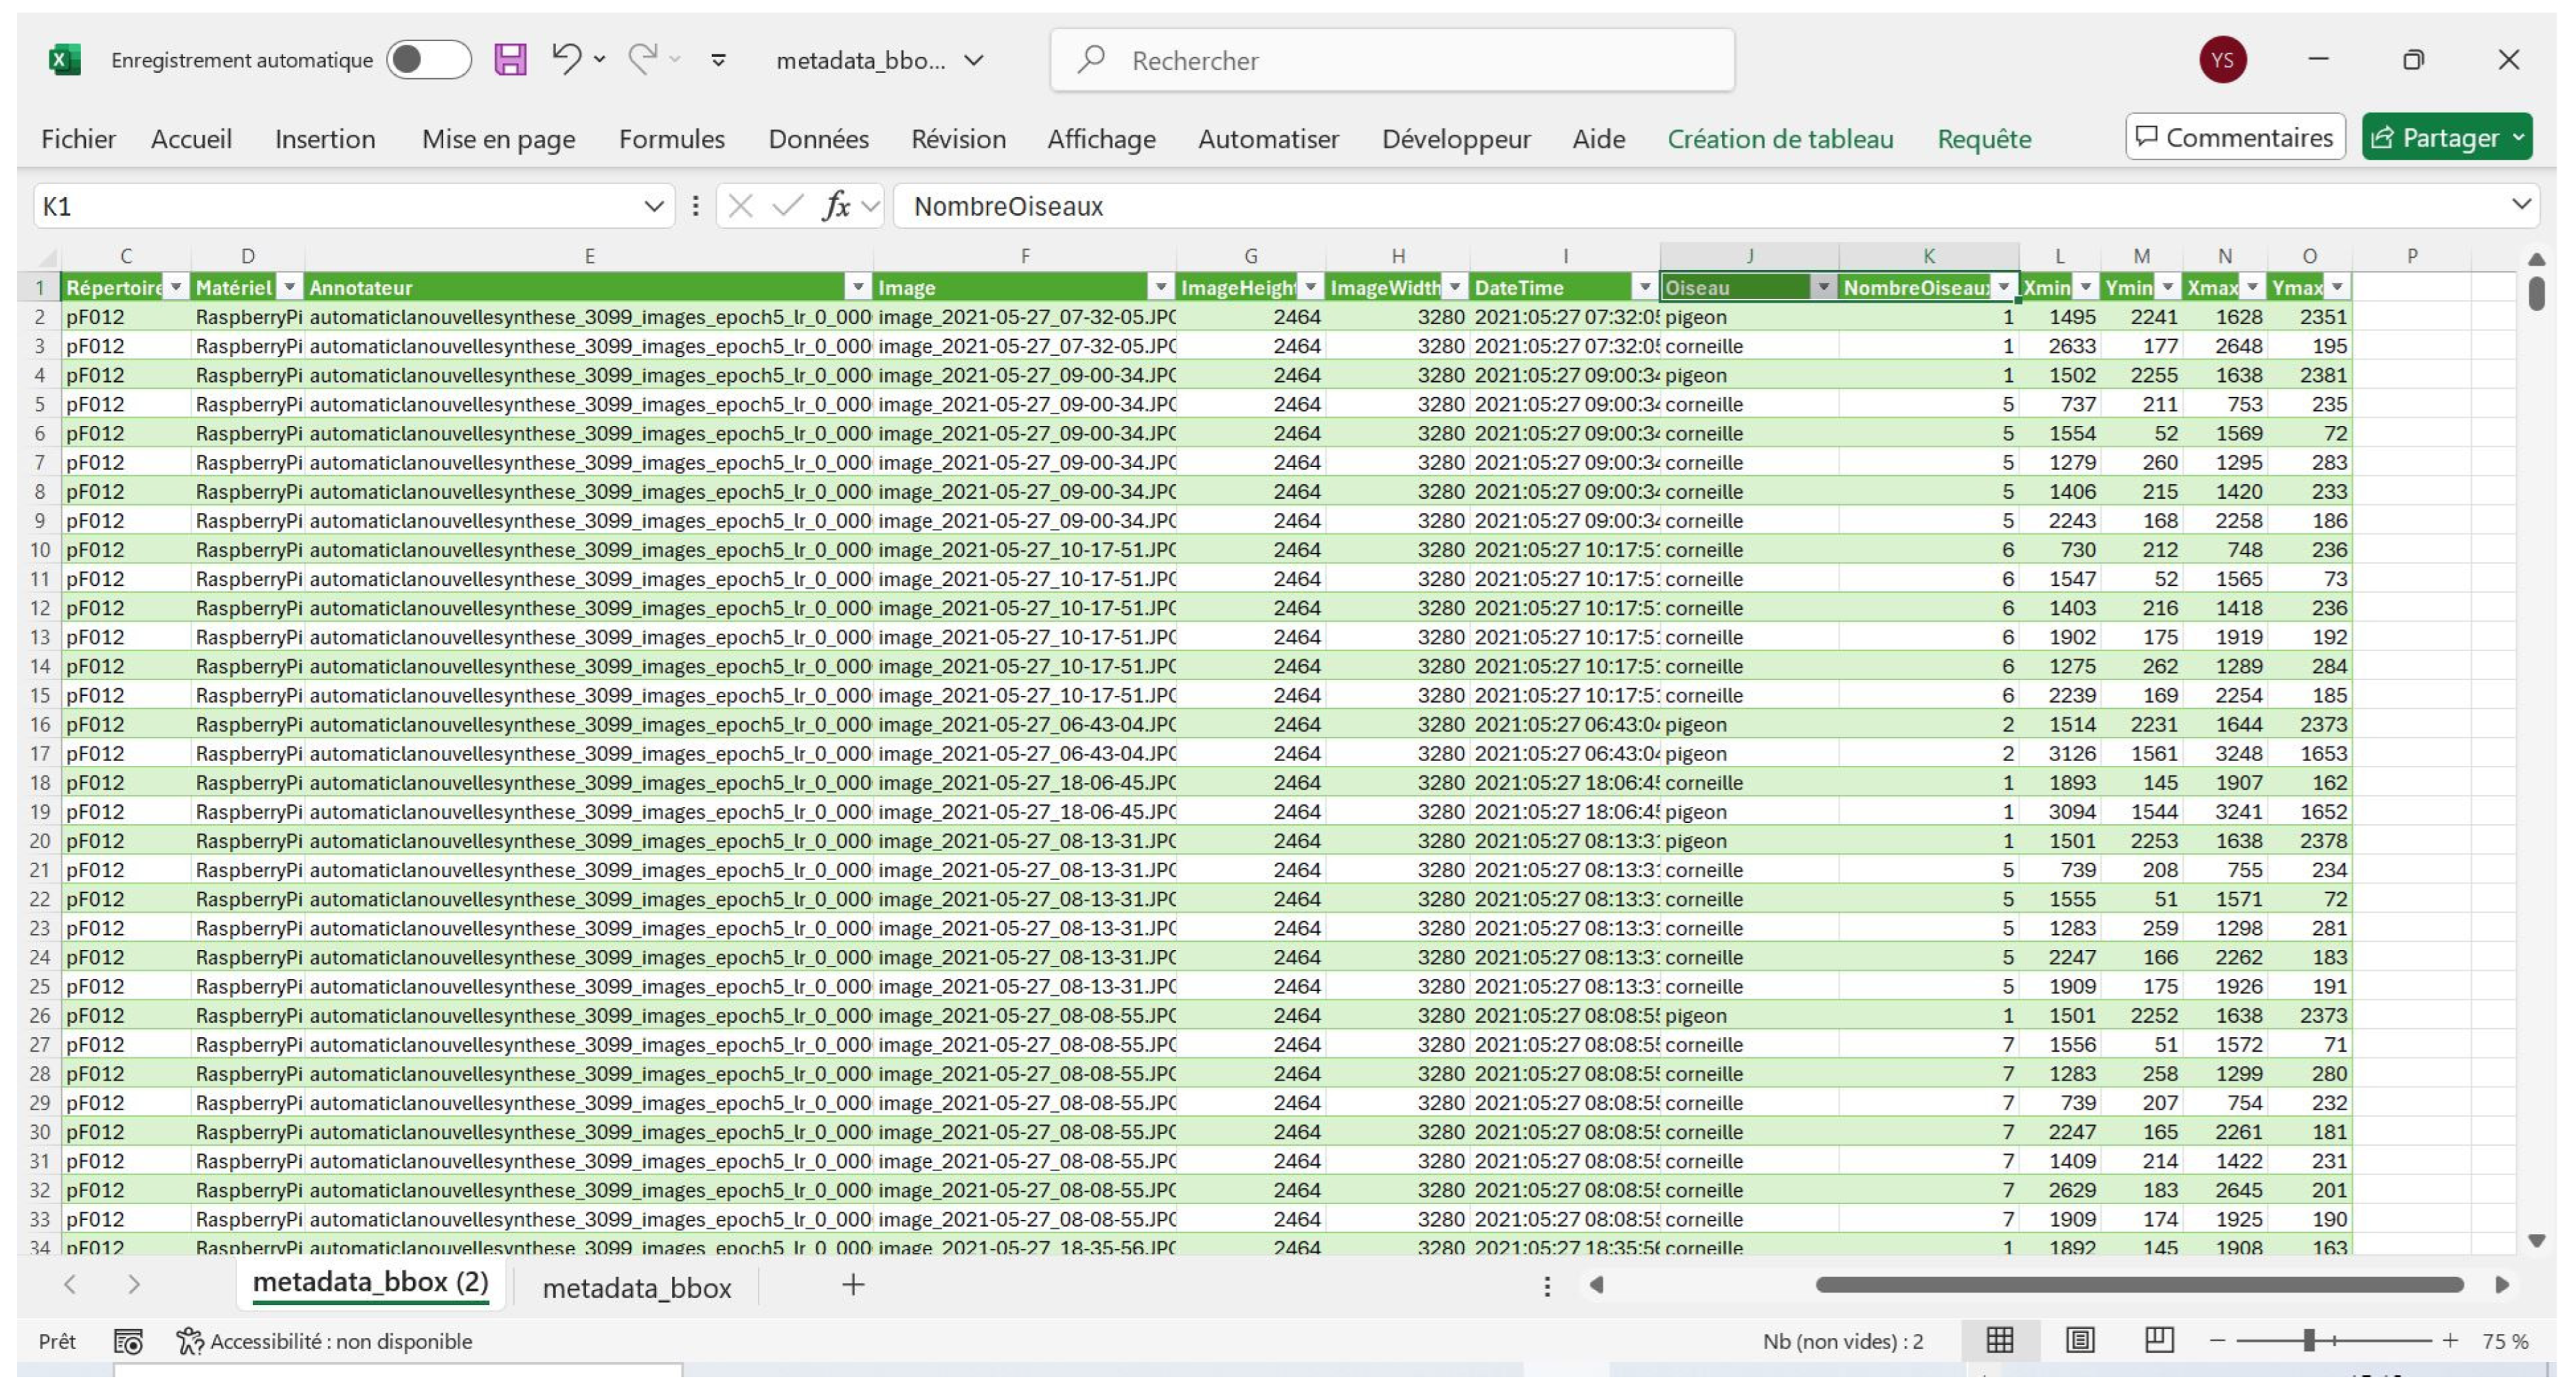Viewport: 2576px width, 1393px height.
Task: Zoom in using the plus icon
Action: (2450, 1341)
